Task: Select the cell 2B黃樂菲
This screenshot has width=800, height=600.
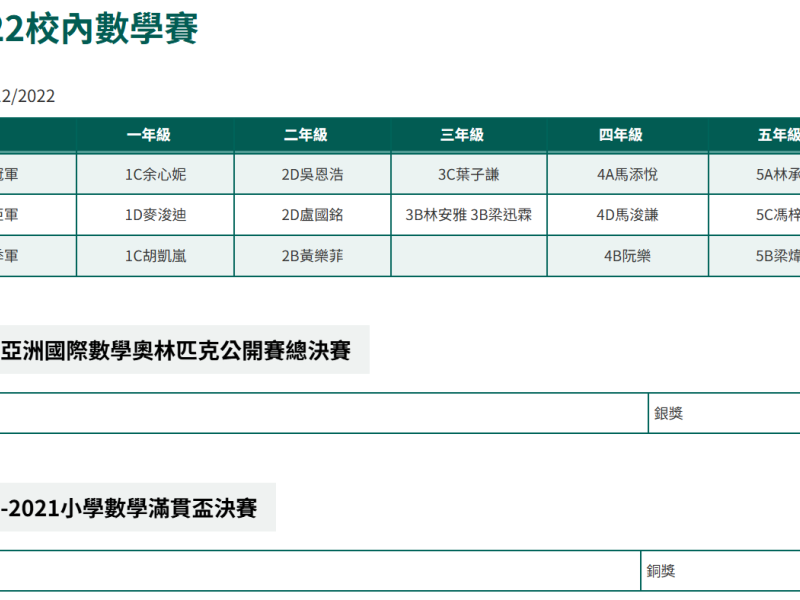Action: pyautogui.click(x=312, y=256)
